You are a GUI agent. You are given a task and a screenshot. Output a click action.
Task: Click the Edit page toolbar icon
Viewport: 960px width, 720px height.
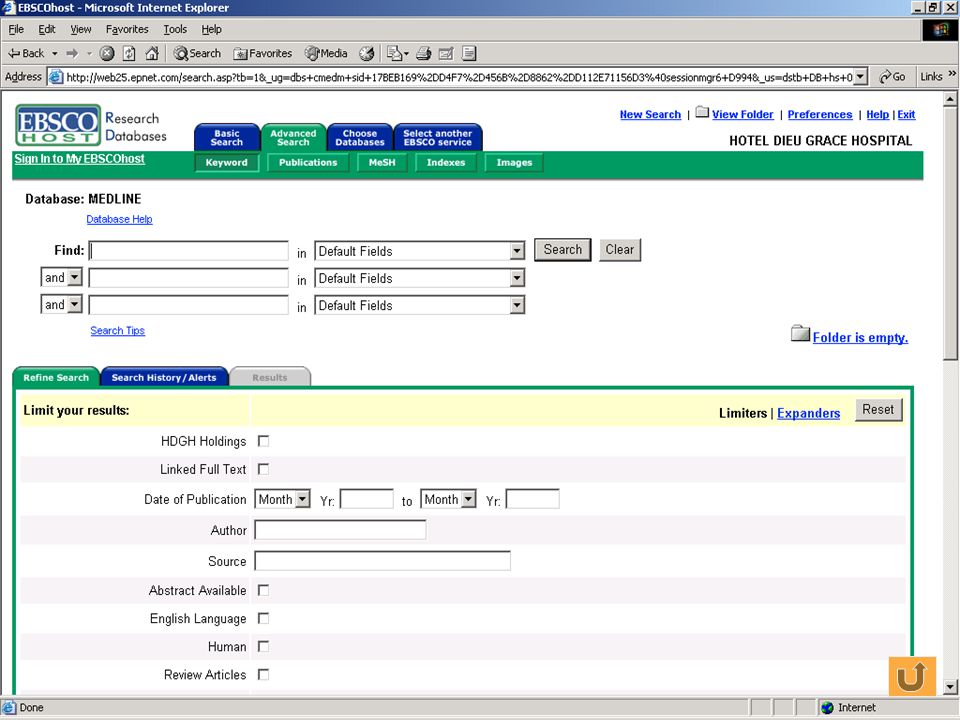click(446, 54)
